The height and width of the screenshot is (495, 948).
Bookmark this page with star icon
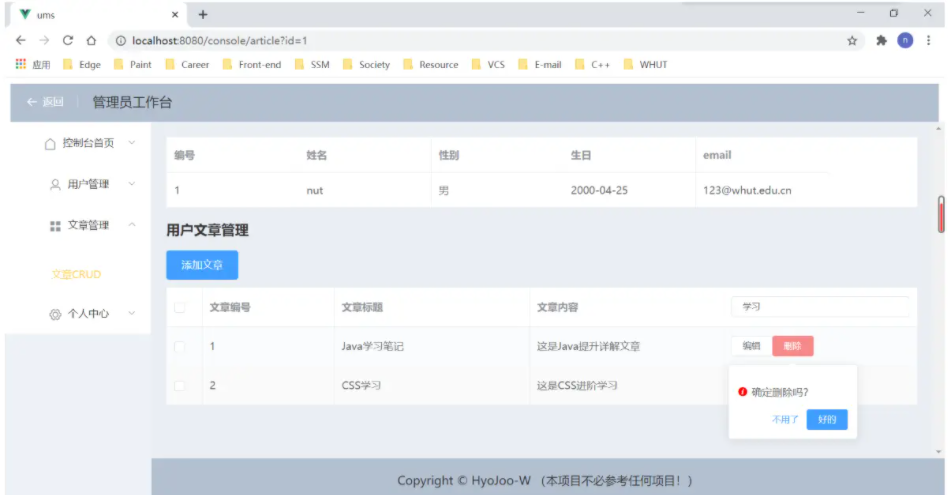(x=852, y=40)
